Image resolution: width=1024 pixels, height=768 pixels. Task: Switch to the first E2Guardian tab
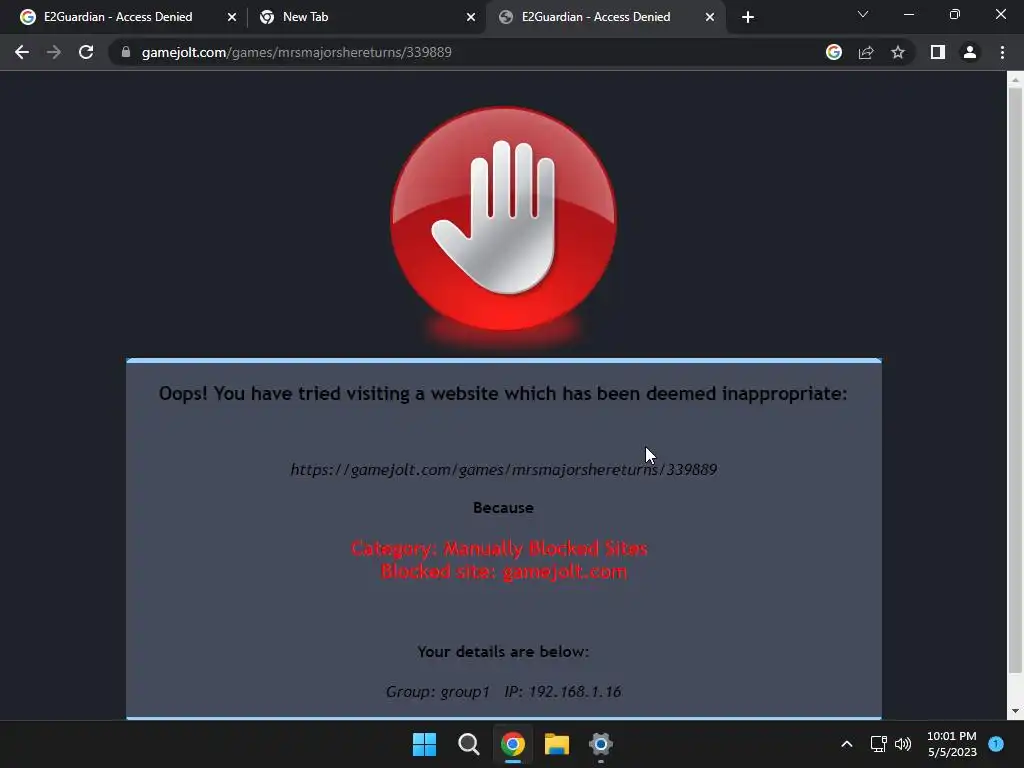pyautogui.click(x=118, y=17)
